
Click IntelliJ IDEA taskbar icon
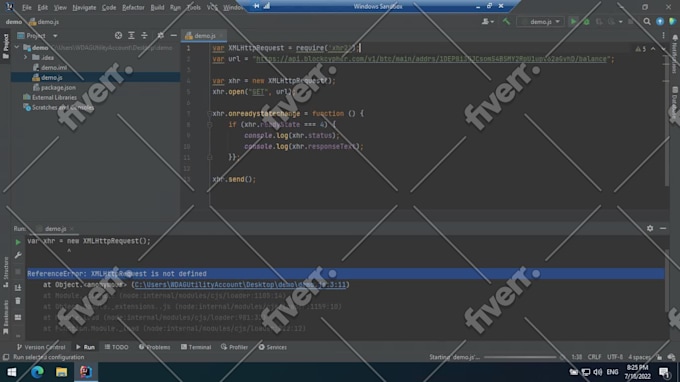85,372
